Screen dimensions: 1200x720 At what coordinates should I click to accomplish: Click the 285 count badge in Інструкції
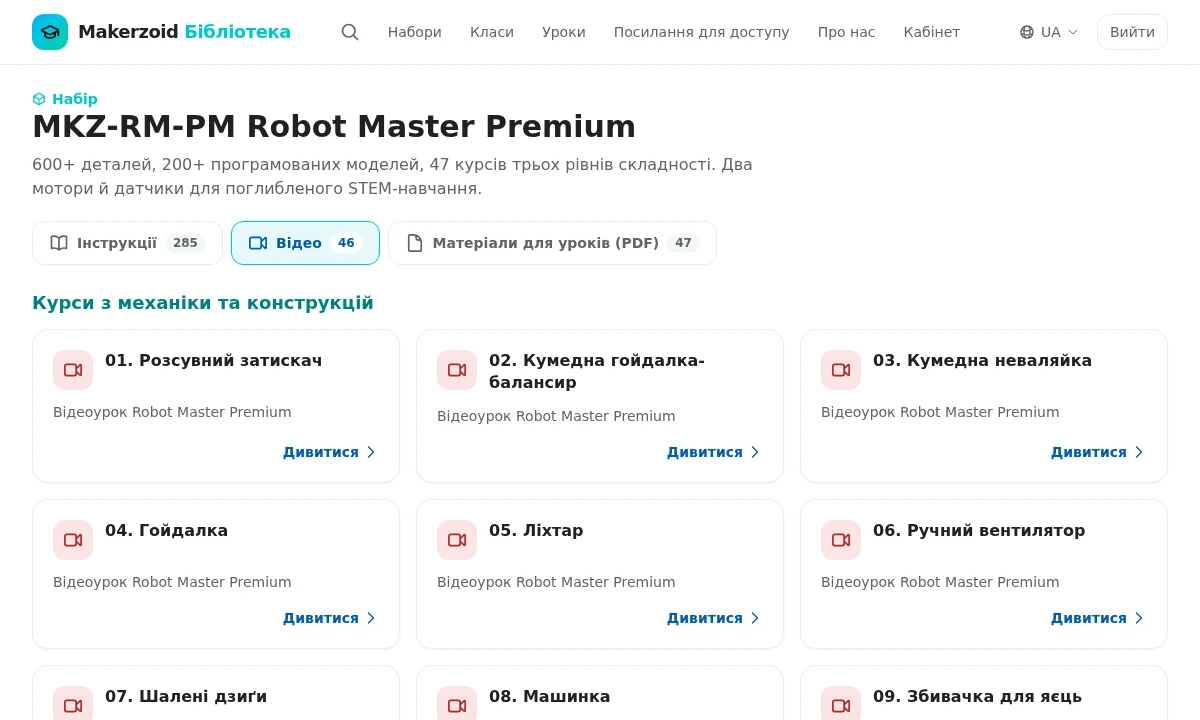click(185, 243)
